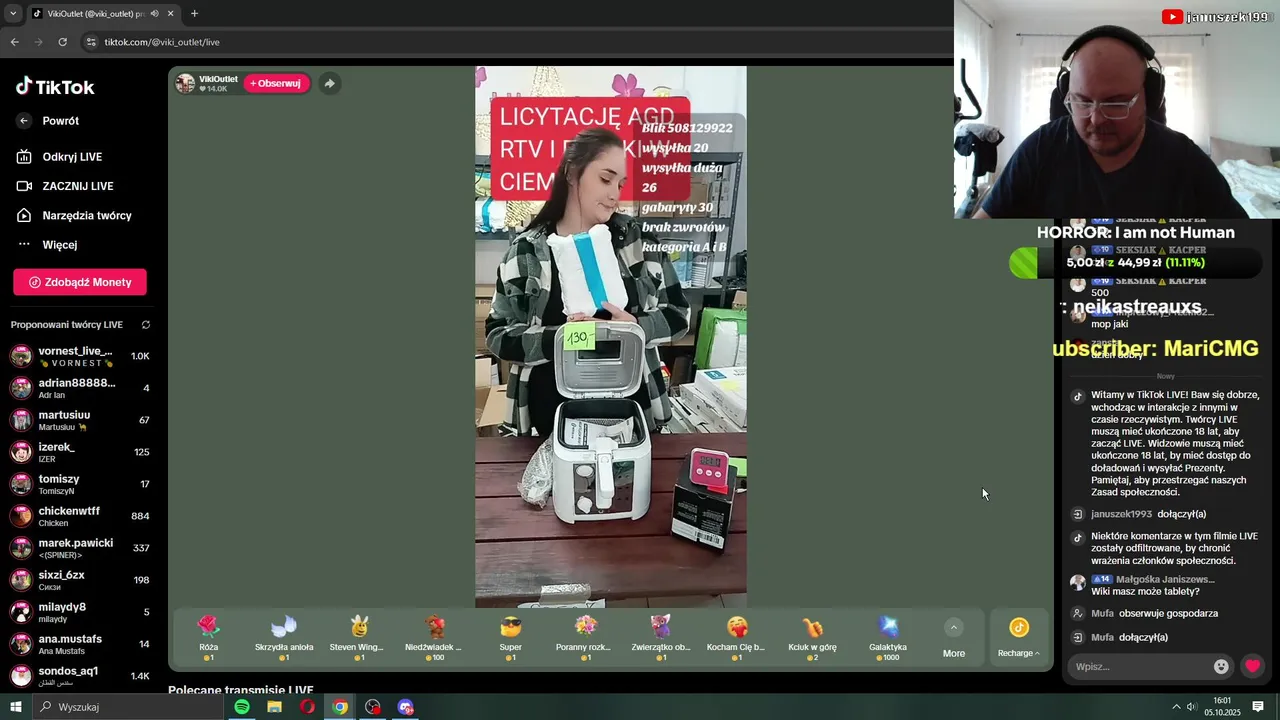Open the notification center icon

click(1258, 707)
